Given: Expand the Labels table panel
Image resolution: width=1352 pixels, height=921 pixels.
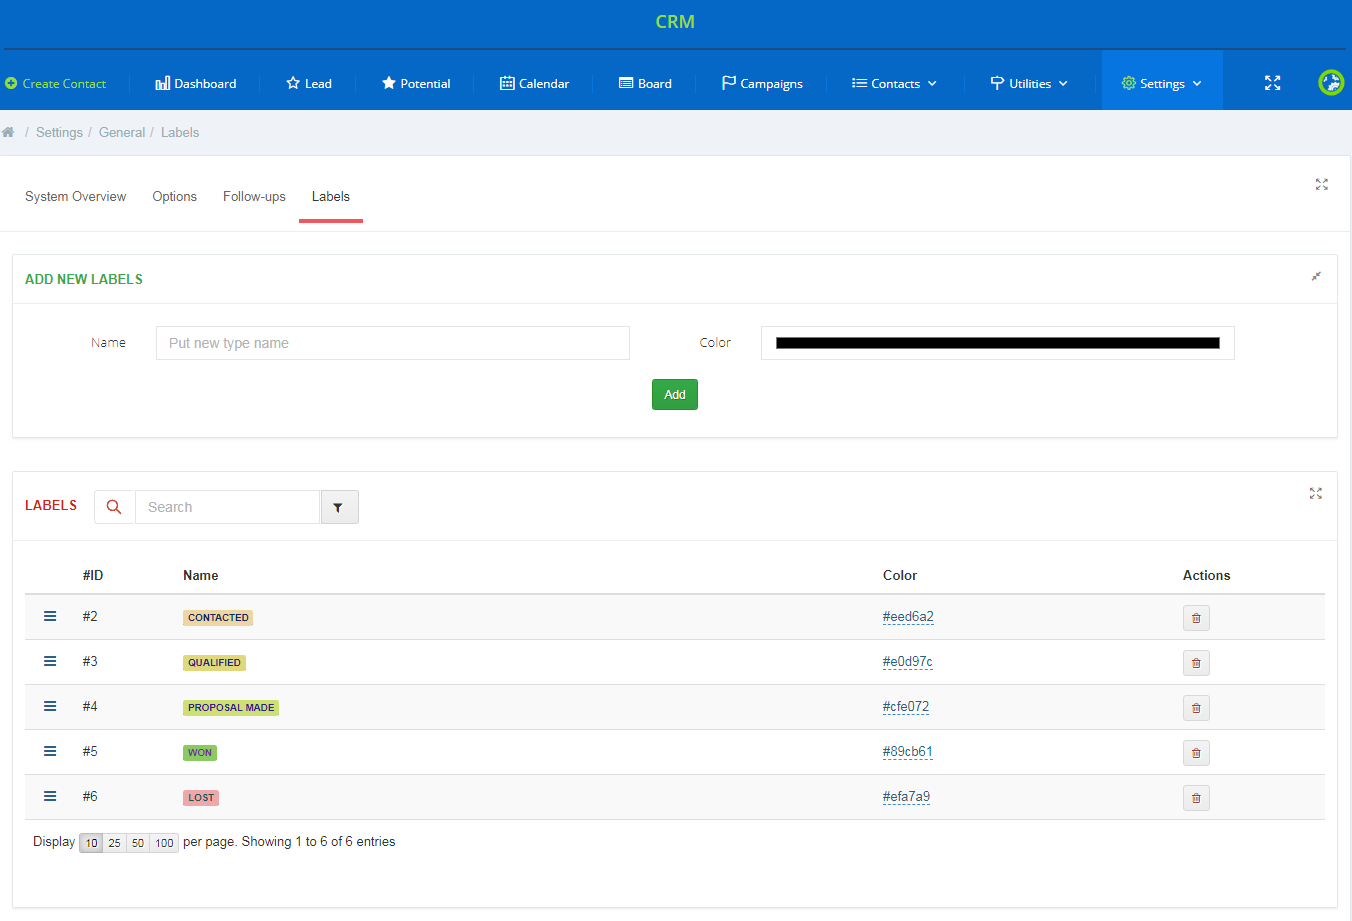Looking at the screenshot, I should (x=1316, y=493).
